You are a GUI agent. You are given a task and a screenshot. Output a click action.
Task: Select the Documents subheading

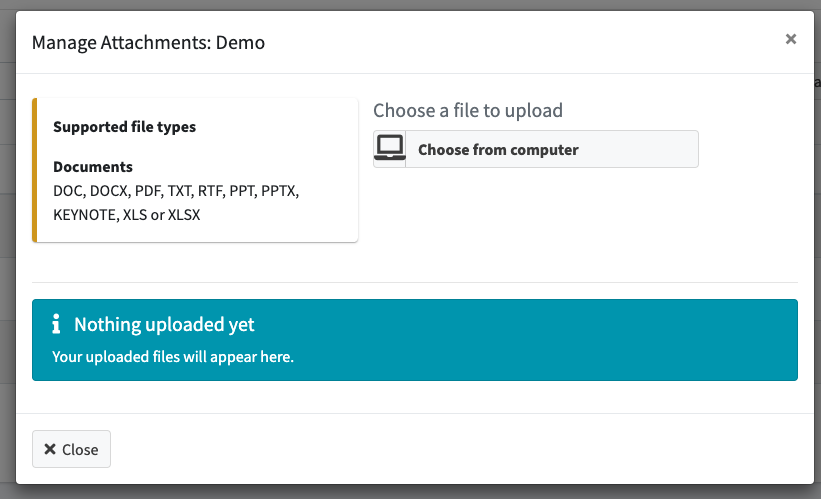[x=93, y=167]
